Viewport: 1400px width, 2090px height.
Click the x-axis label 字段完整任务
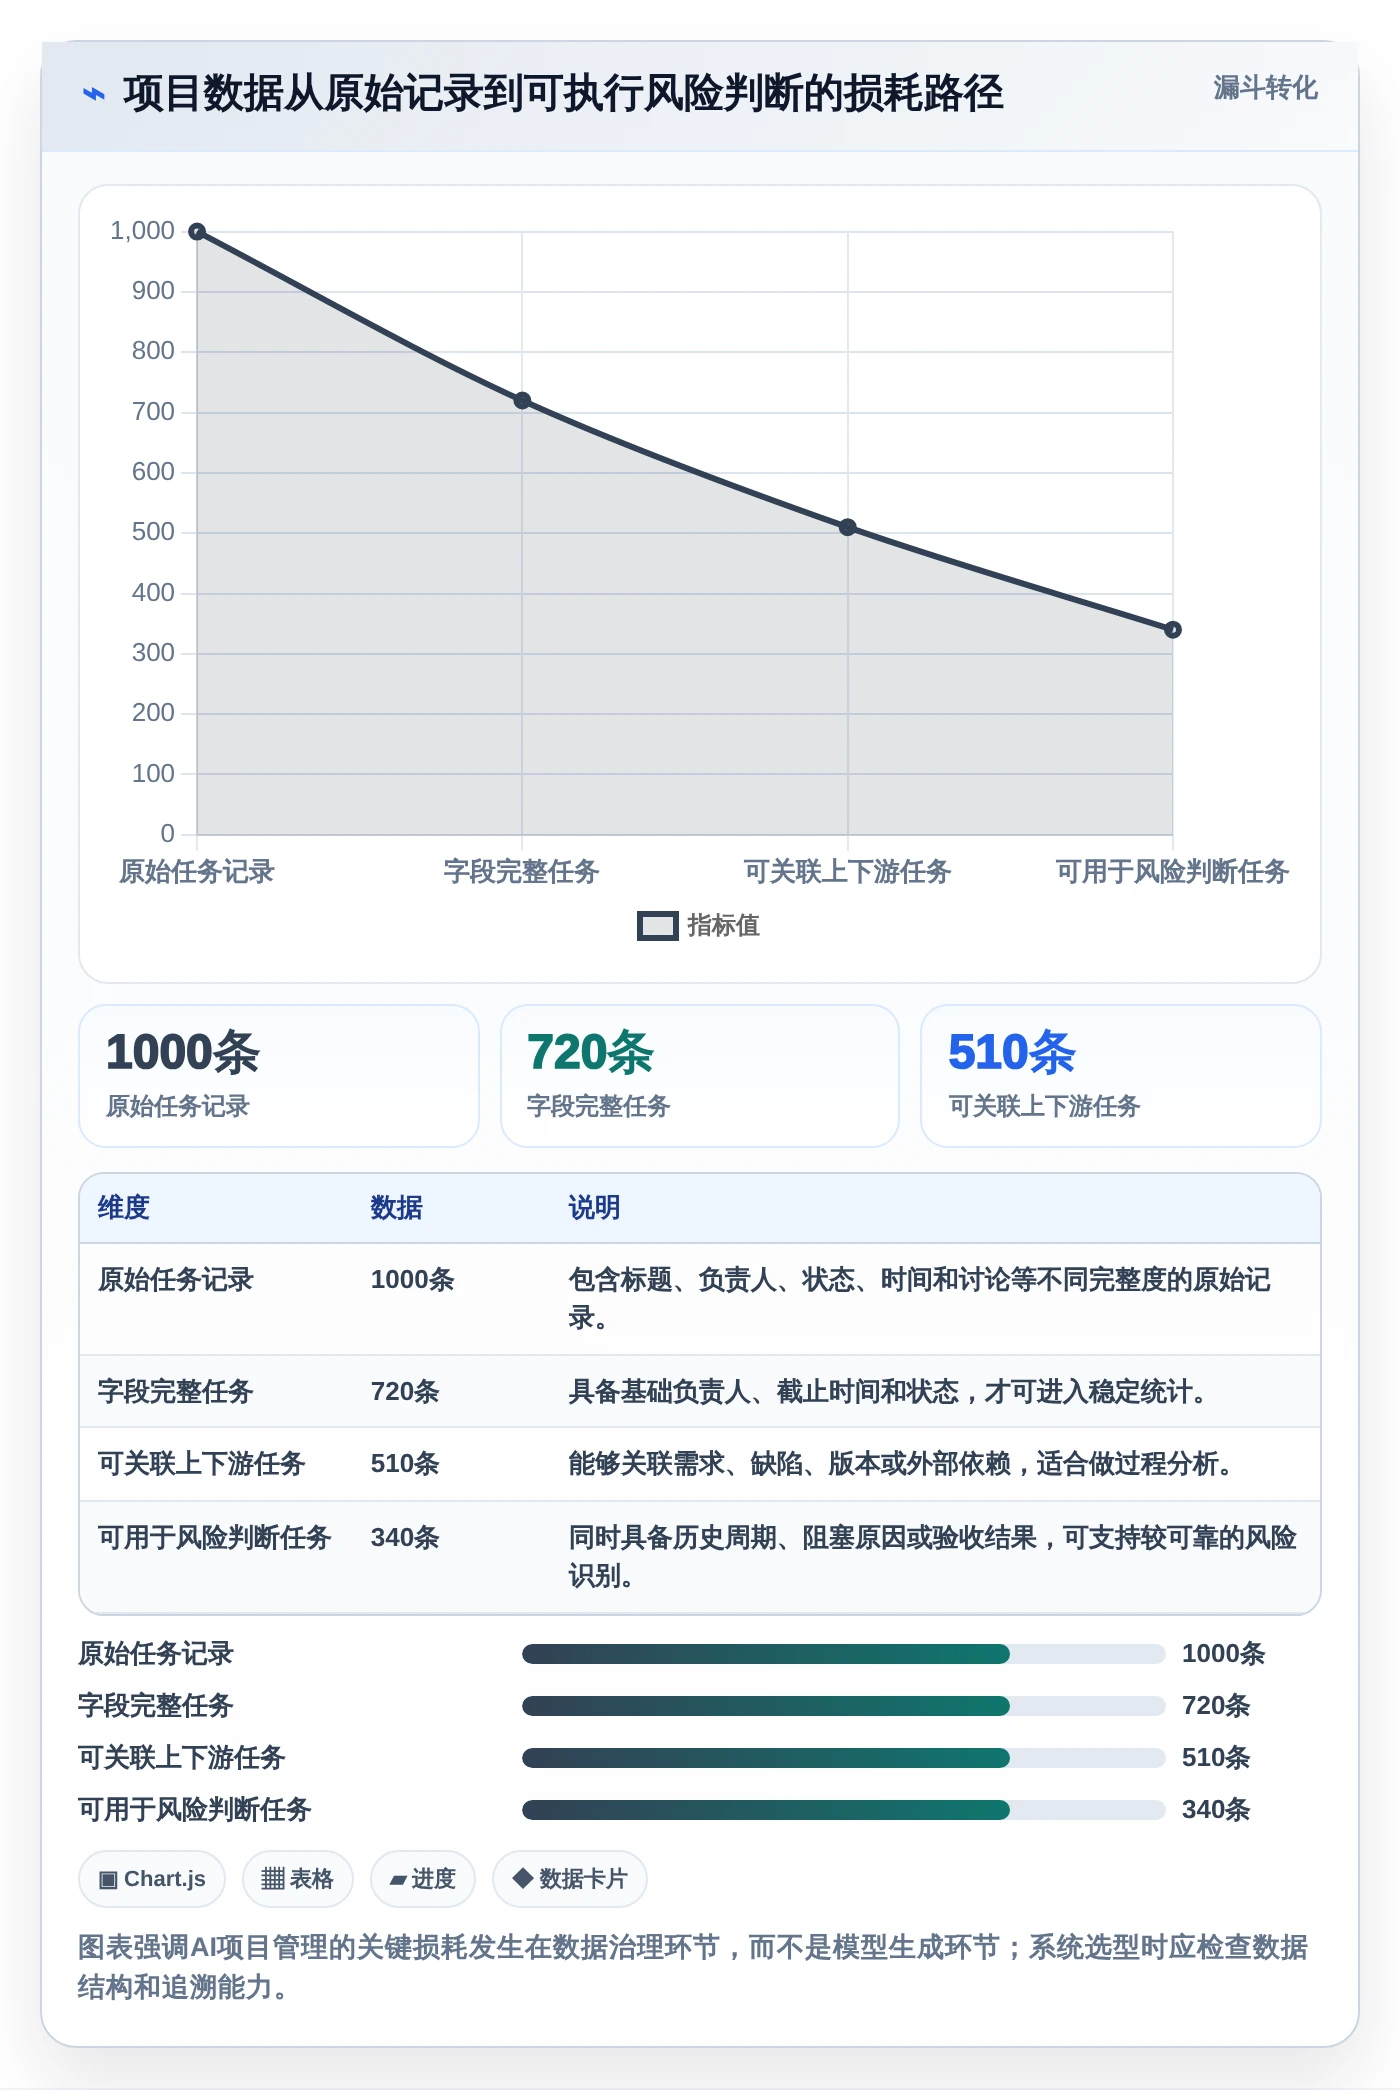[522, 872]
